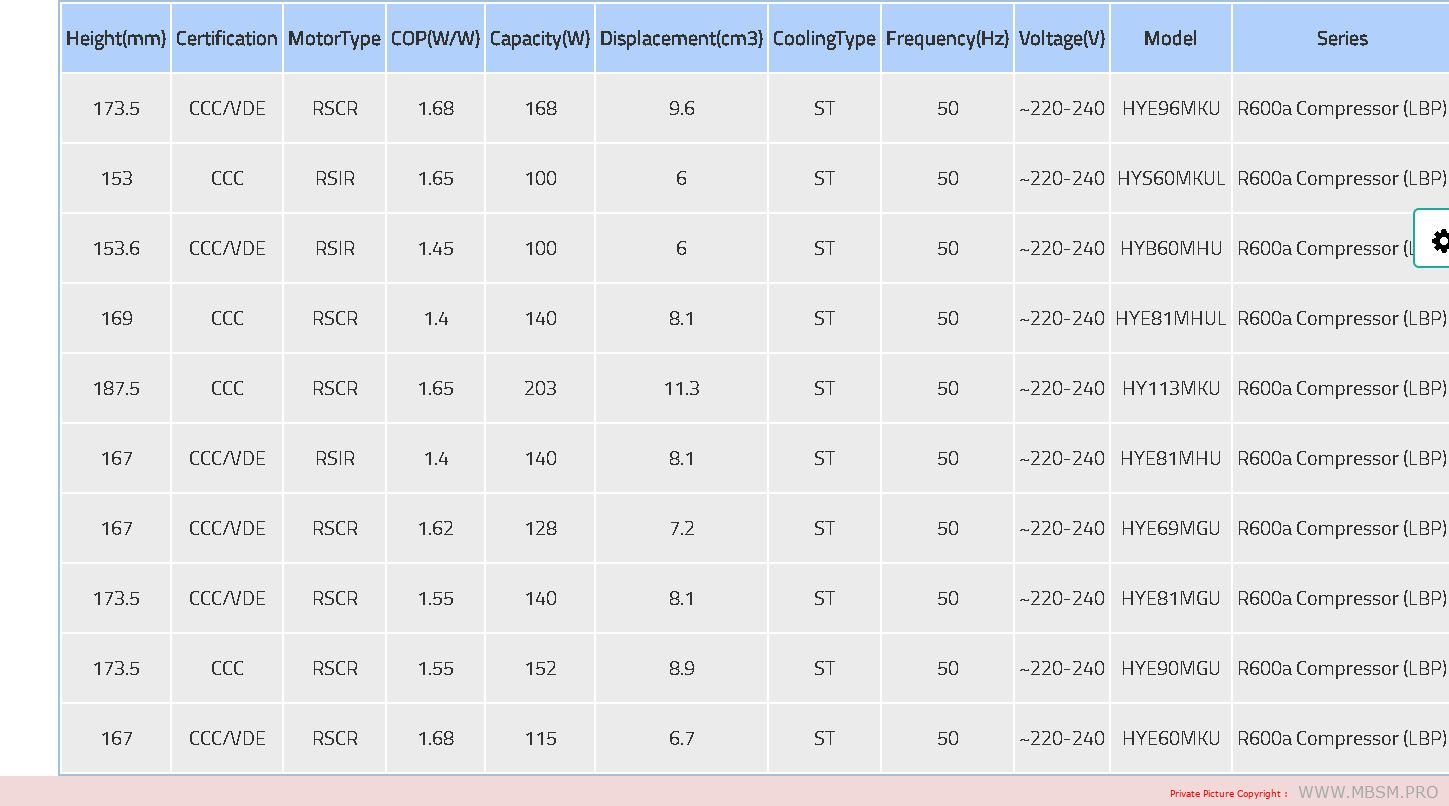Sort by the COP(W/W) column header

point(435,39)
